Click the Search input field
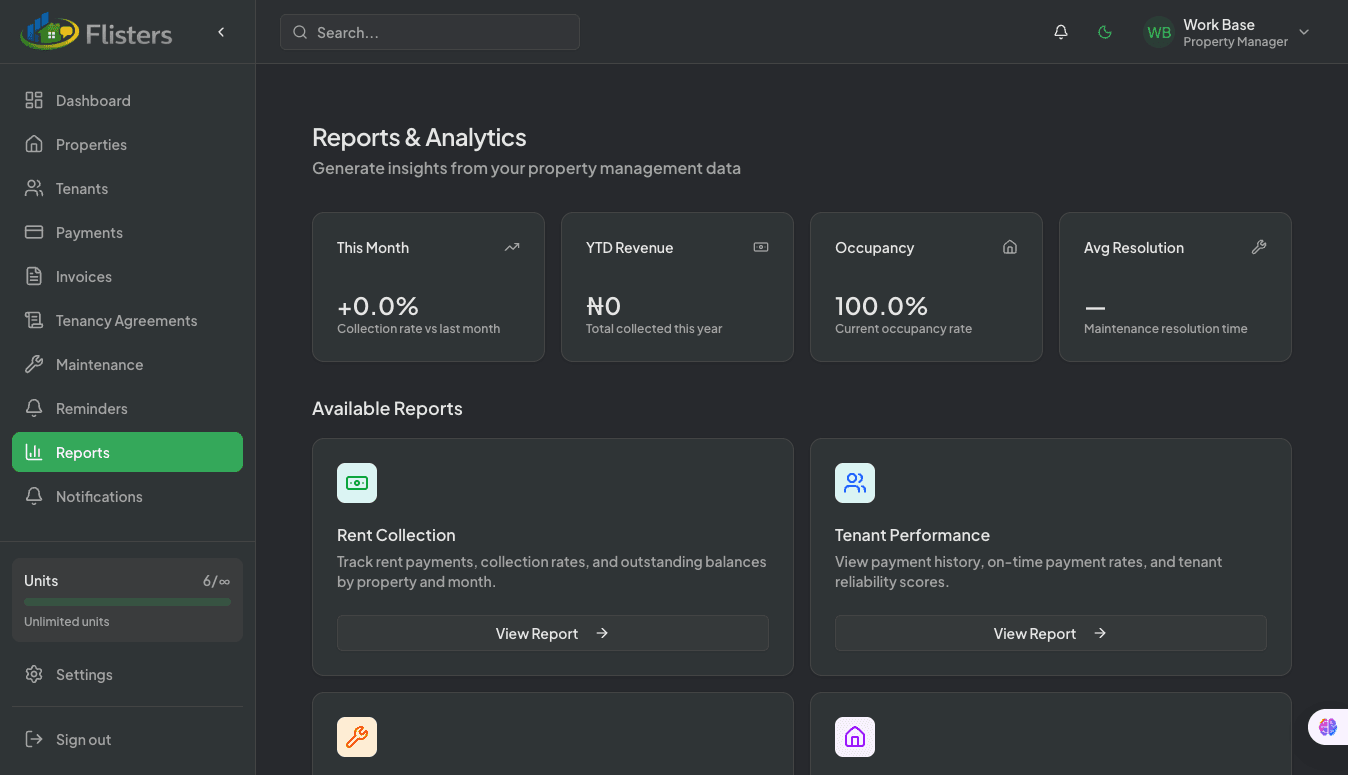 430,32
